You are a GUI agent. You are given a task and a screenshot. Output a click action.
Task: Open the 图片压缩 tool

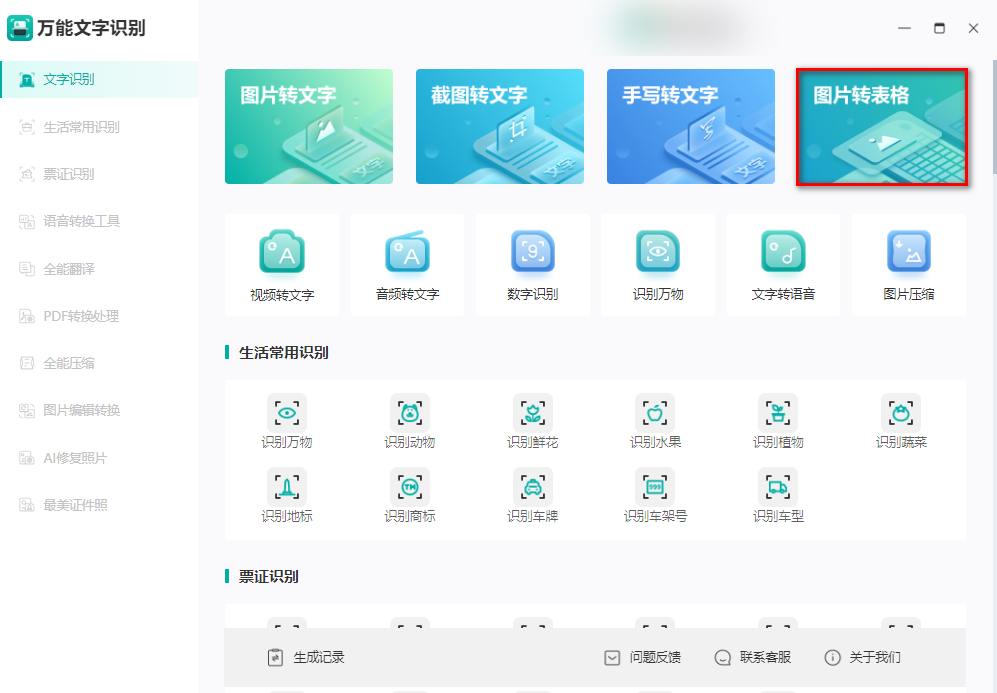[x=909, y=265]
